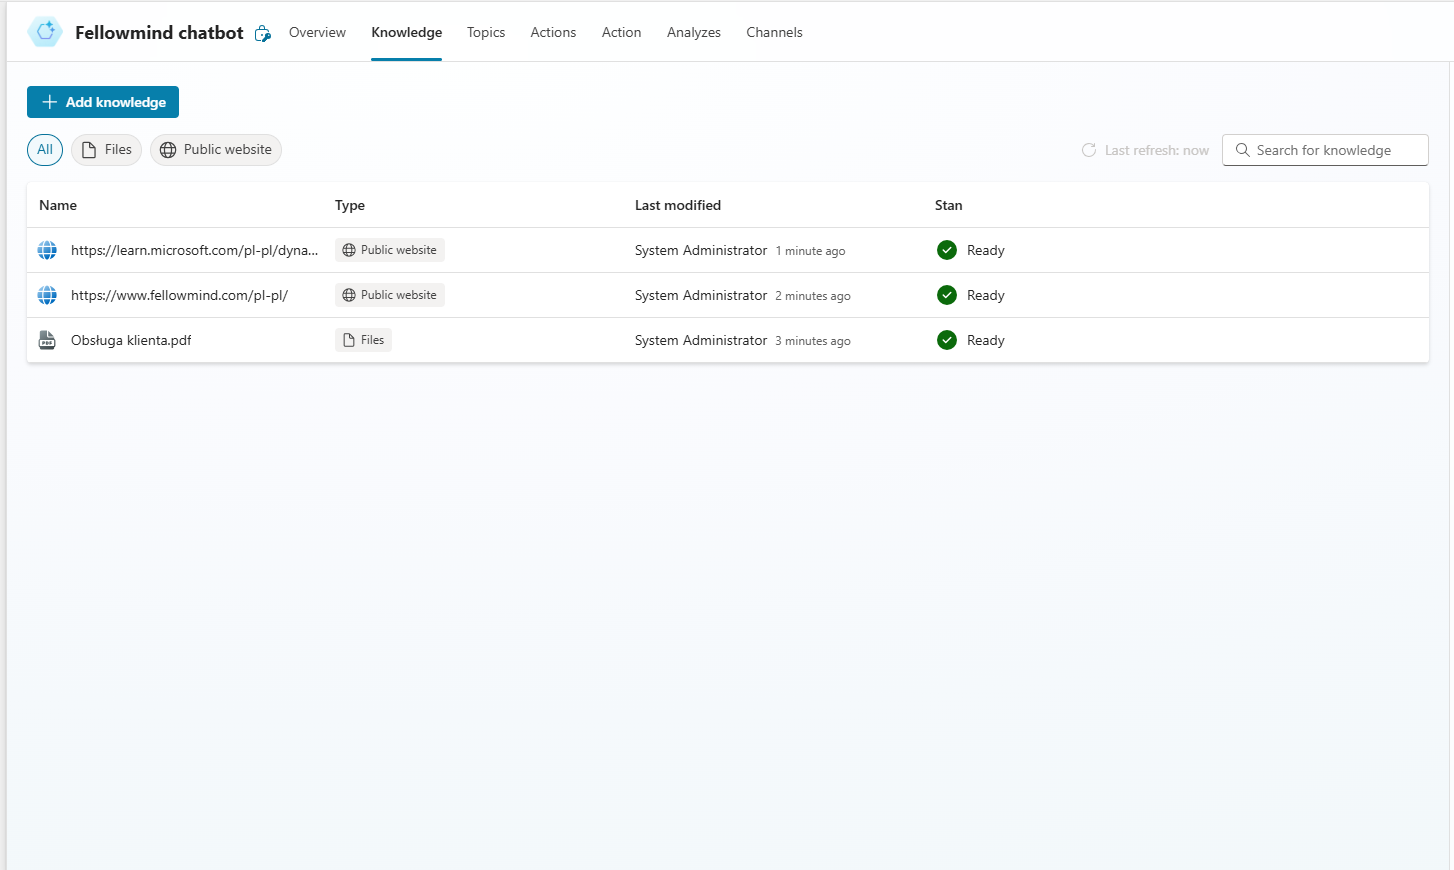
Task: Click Ready status text in Obsługa klienta.pdf row
Action: click(x=986, y=340)
